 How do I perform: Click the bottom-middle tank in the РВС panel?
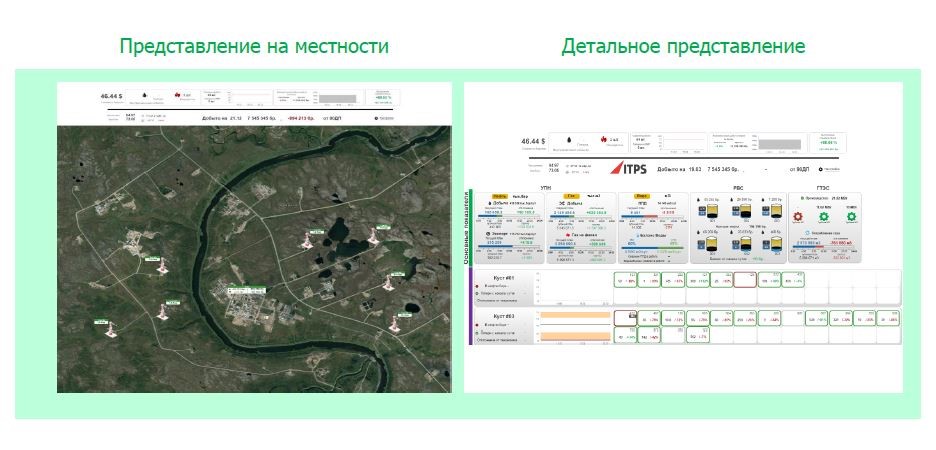coord(746,243)
